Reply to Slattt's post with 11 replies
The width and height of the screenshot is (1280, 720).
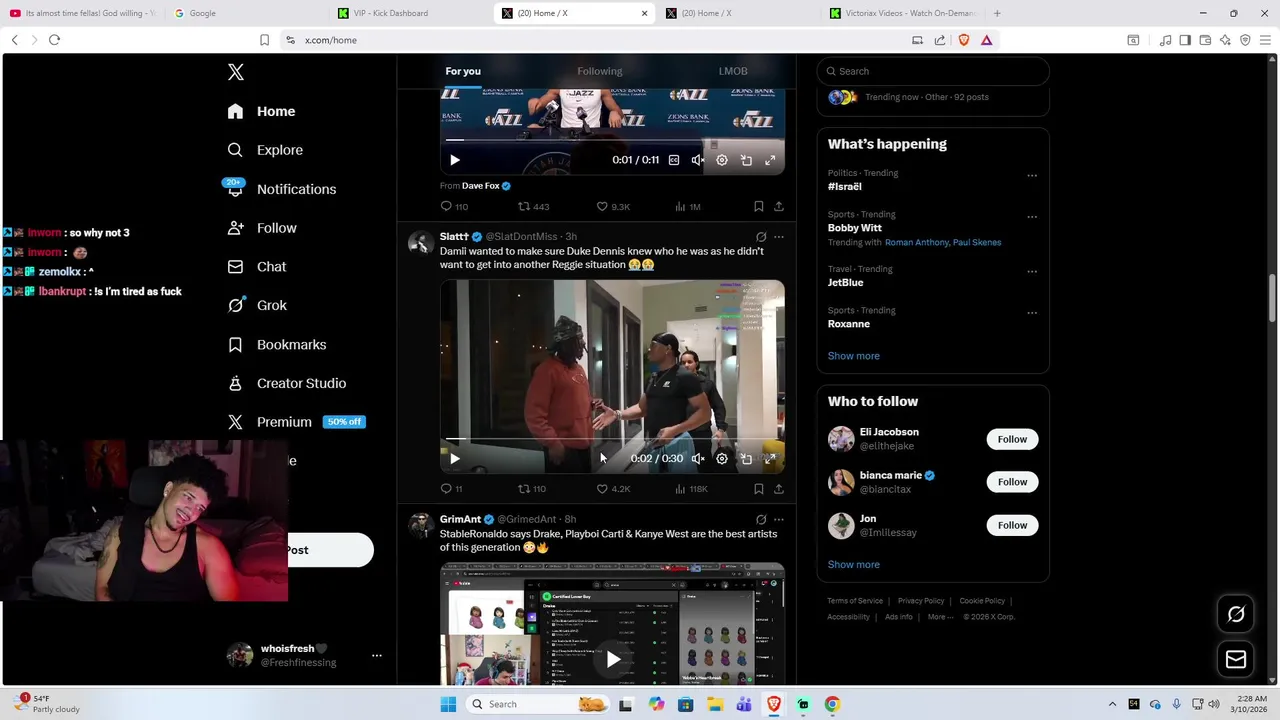tap(451, 489)
